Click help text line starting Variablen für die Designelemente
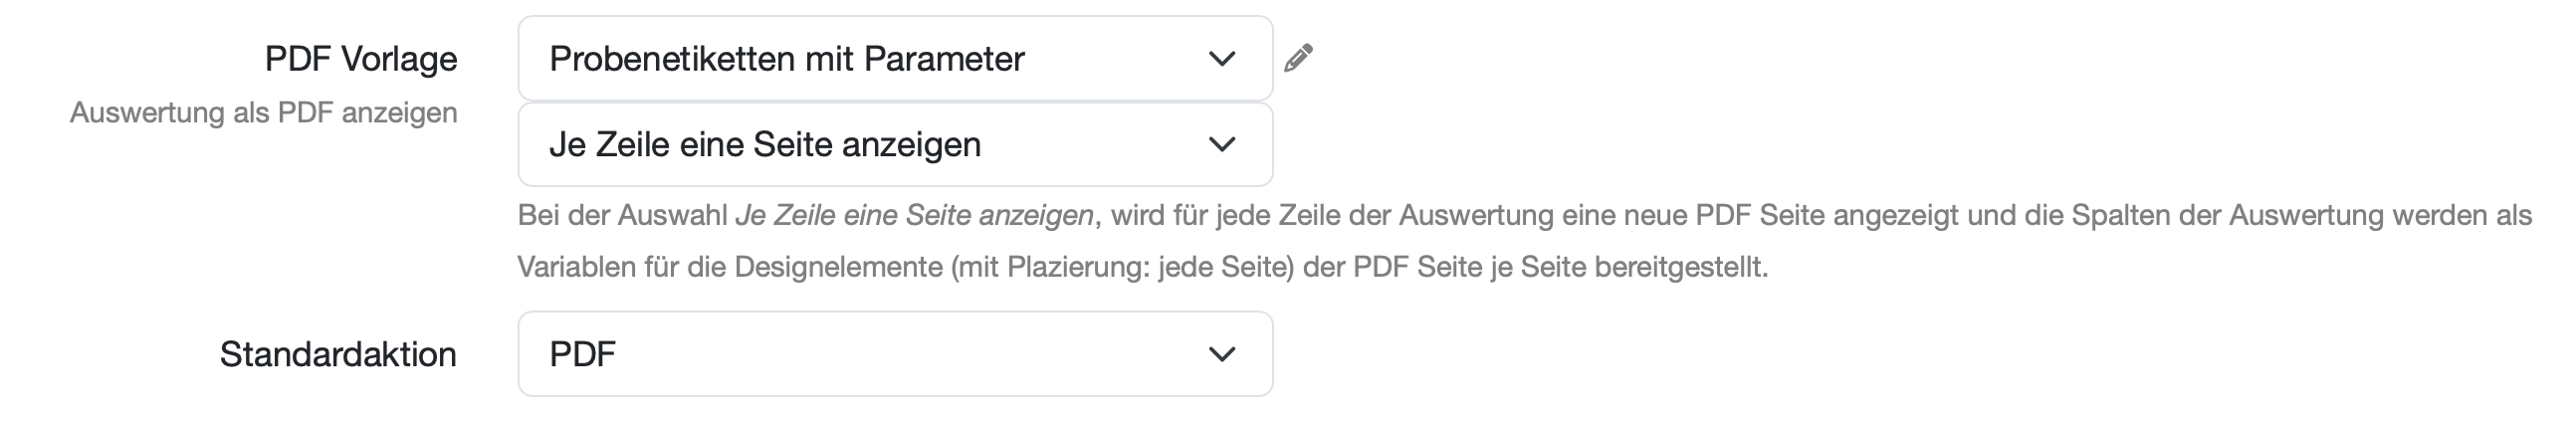 coord(1143,267)
